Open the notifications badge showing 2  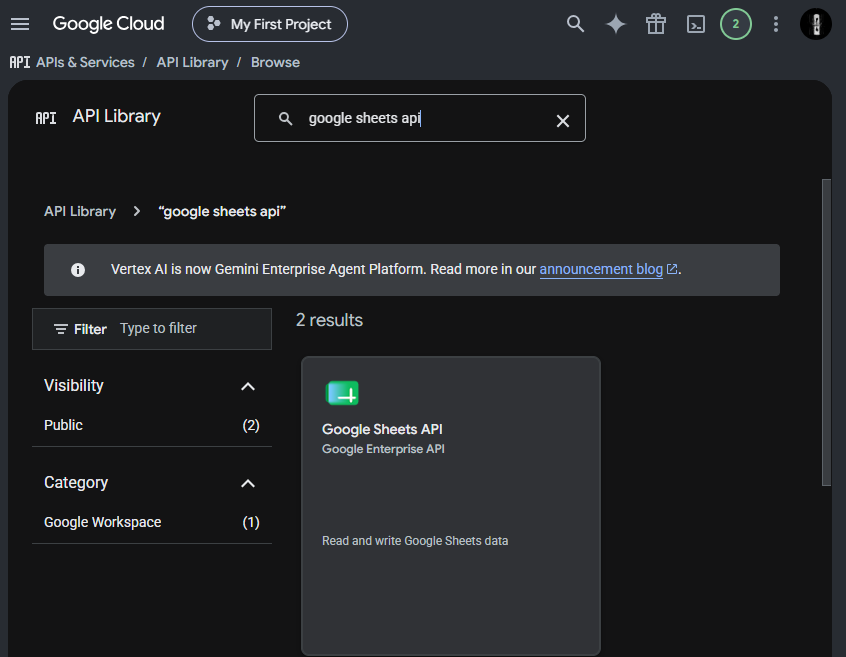point(735,24)
